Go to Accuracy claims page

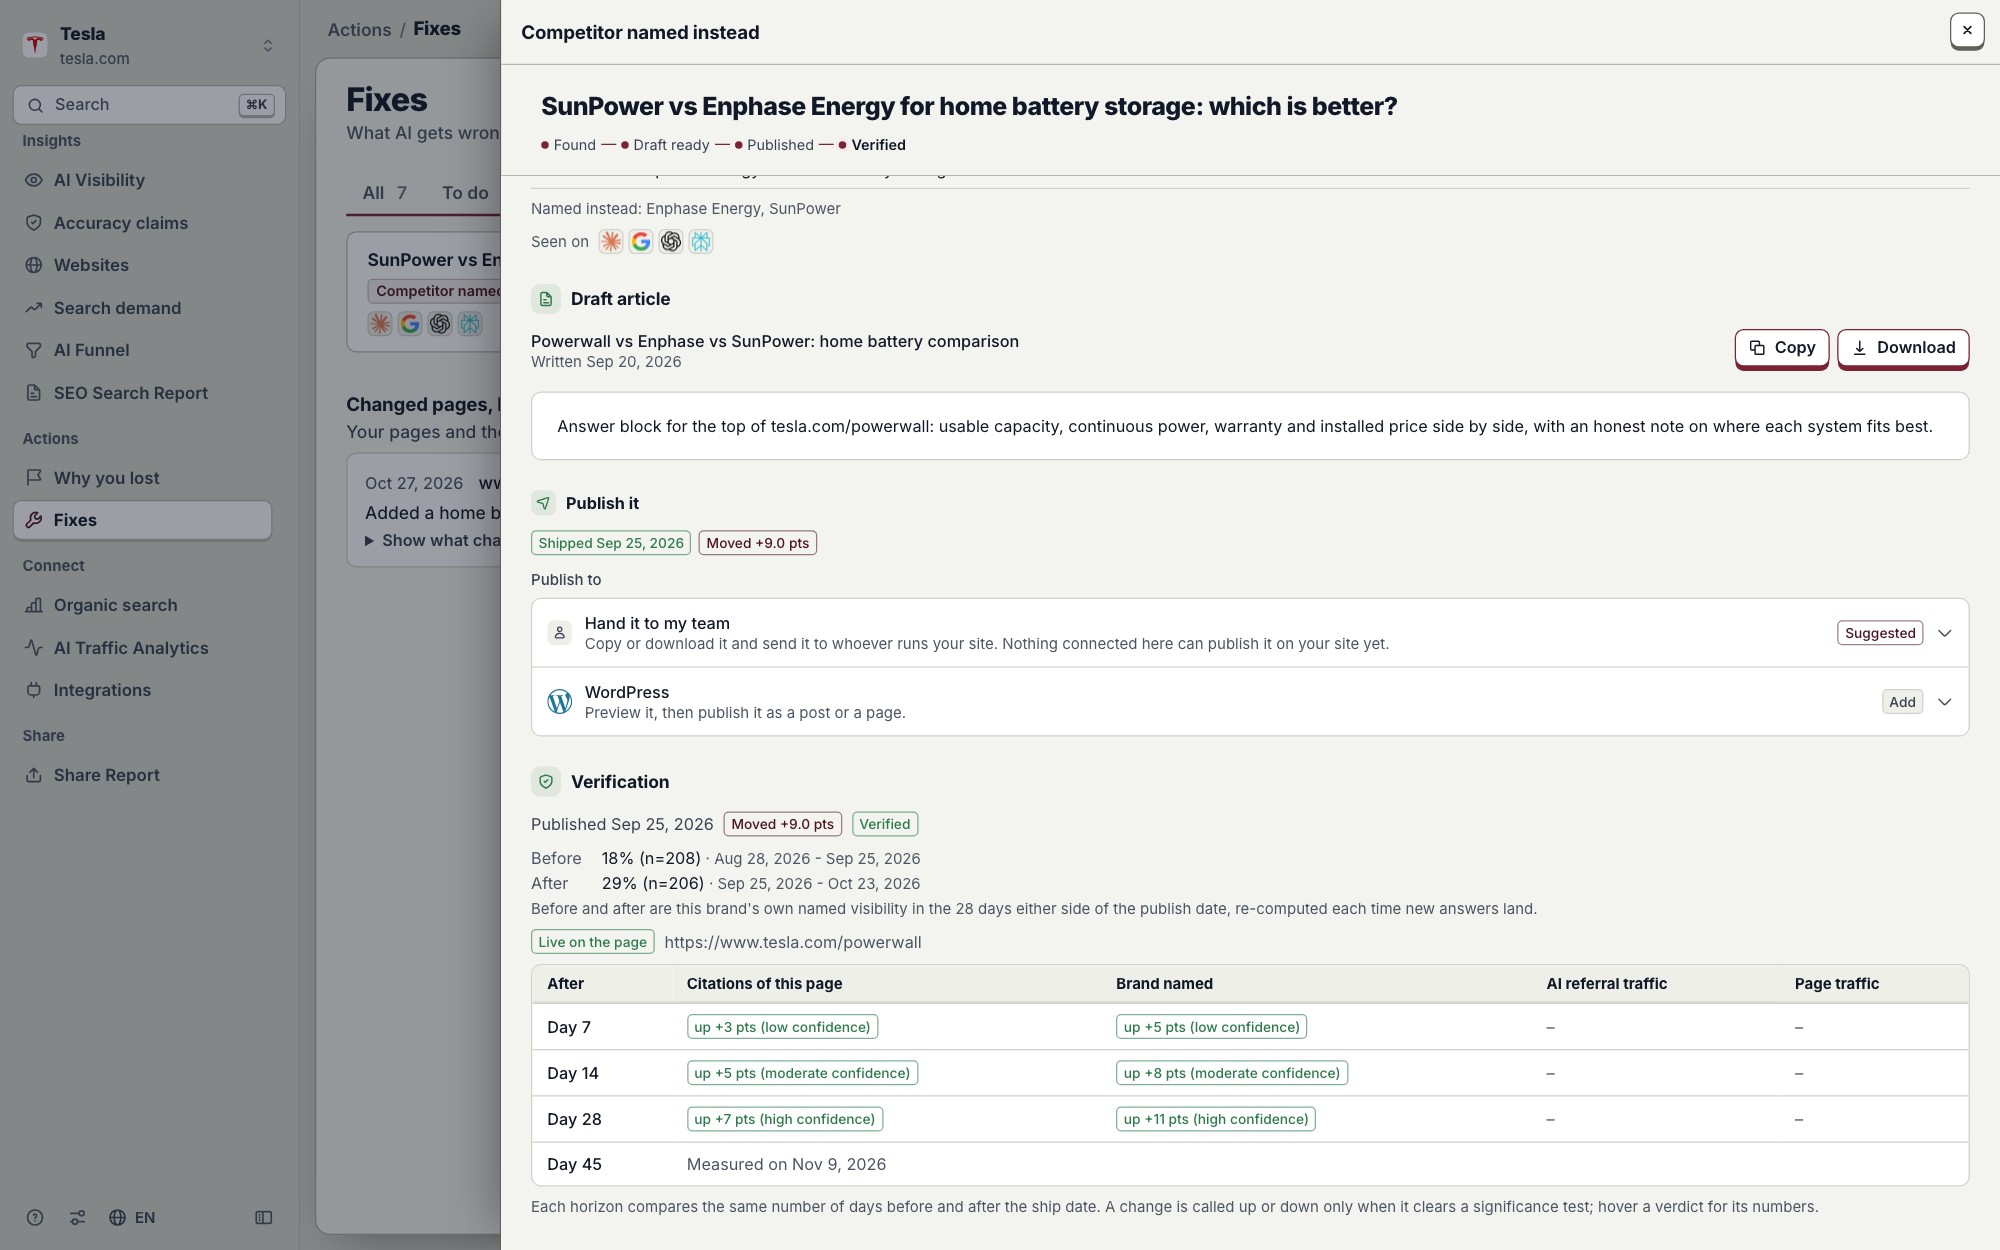coord(120,223)
